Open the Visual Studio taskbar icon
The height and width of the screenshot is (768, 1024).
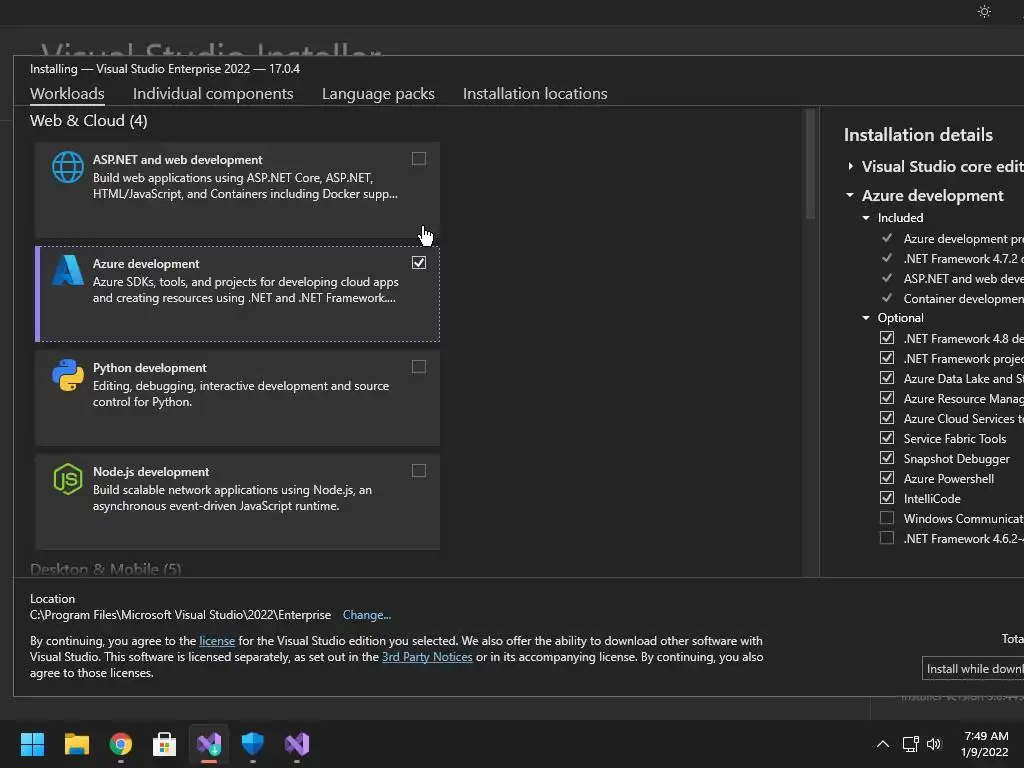click(x=297, y=744)
